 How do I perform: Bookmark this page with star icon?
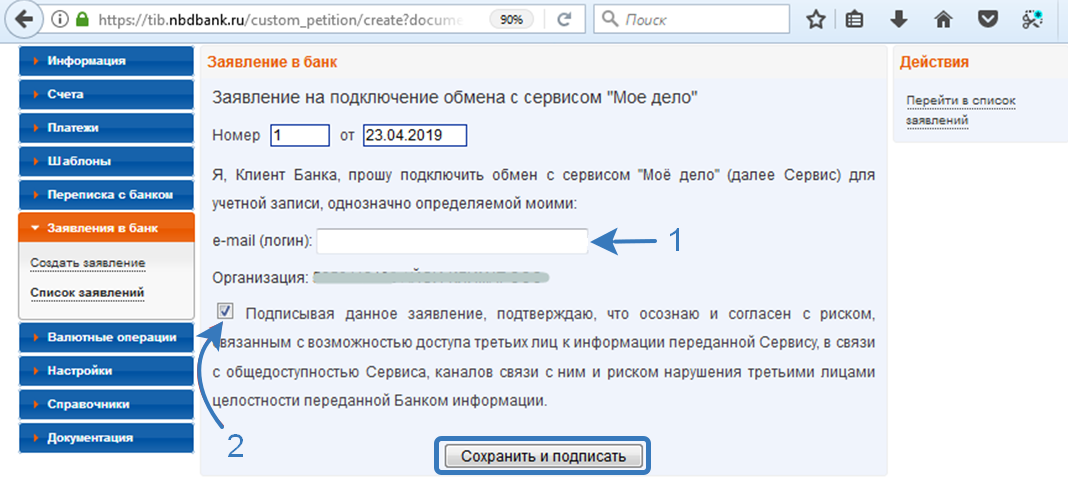(x=815, y=20)
